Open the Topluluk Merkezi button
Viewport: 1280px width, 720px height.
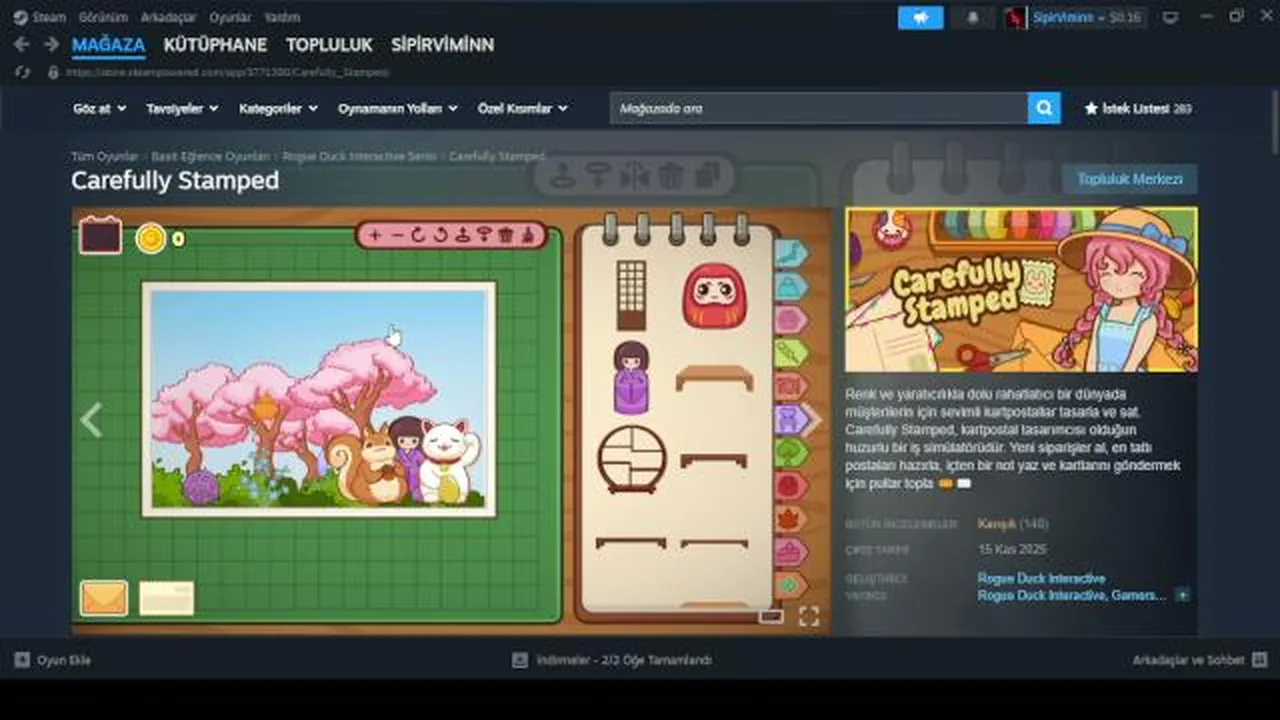tap(1130, 179)
